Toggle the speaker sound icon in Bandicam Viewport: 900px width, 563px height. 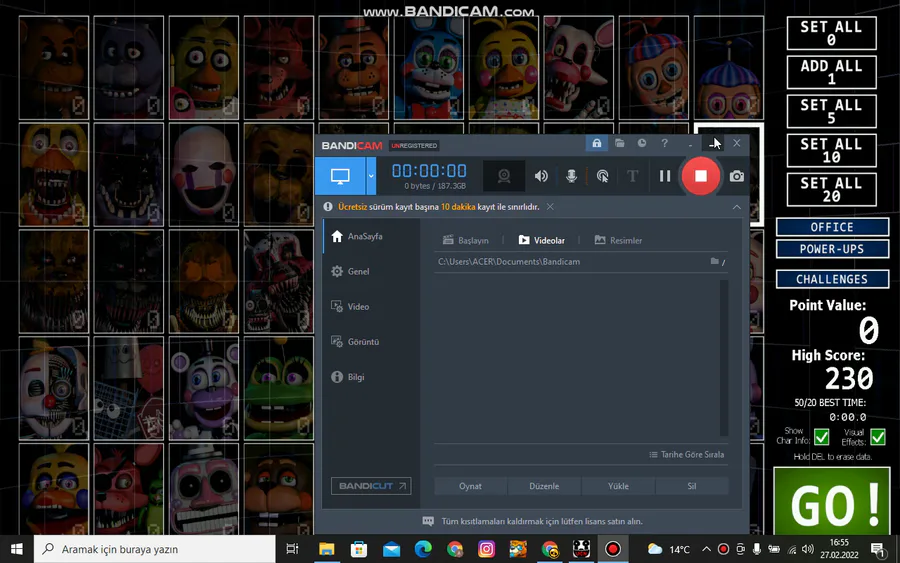point(541,176)
